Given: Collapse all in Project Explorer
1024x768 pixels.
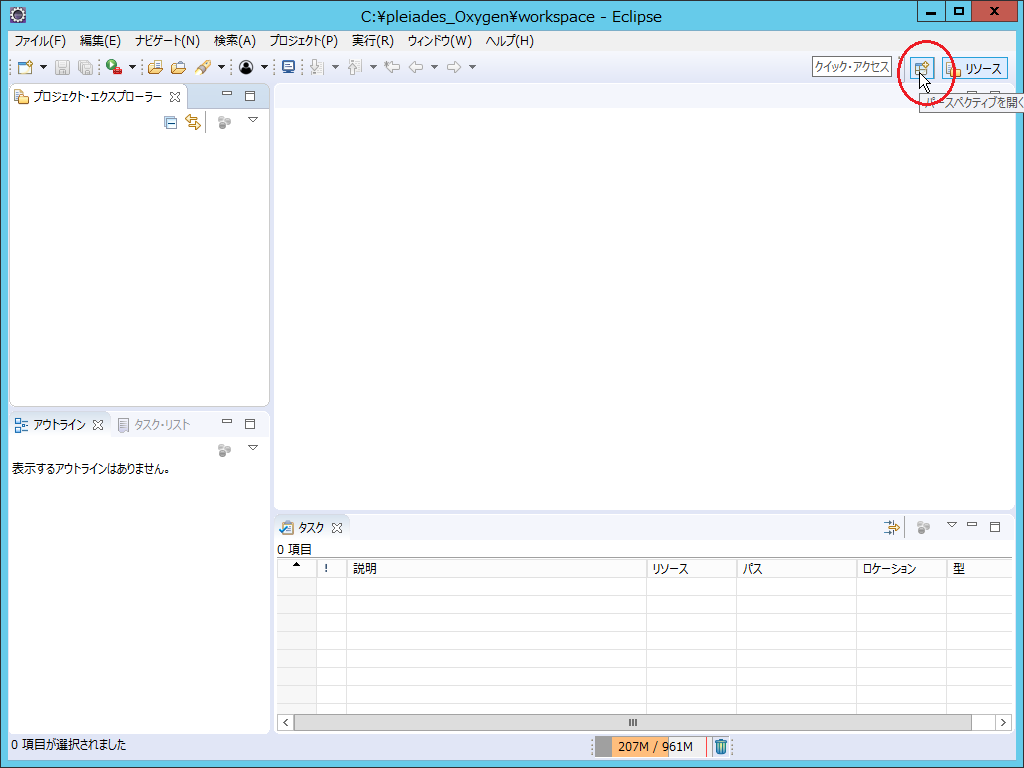Looking at the screenshot, I should click(170, 122).
